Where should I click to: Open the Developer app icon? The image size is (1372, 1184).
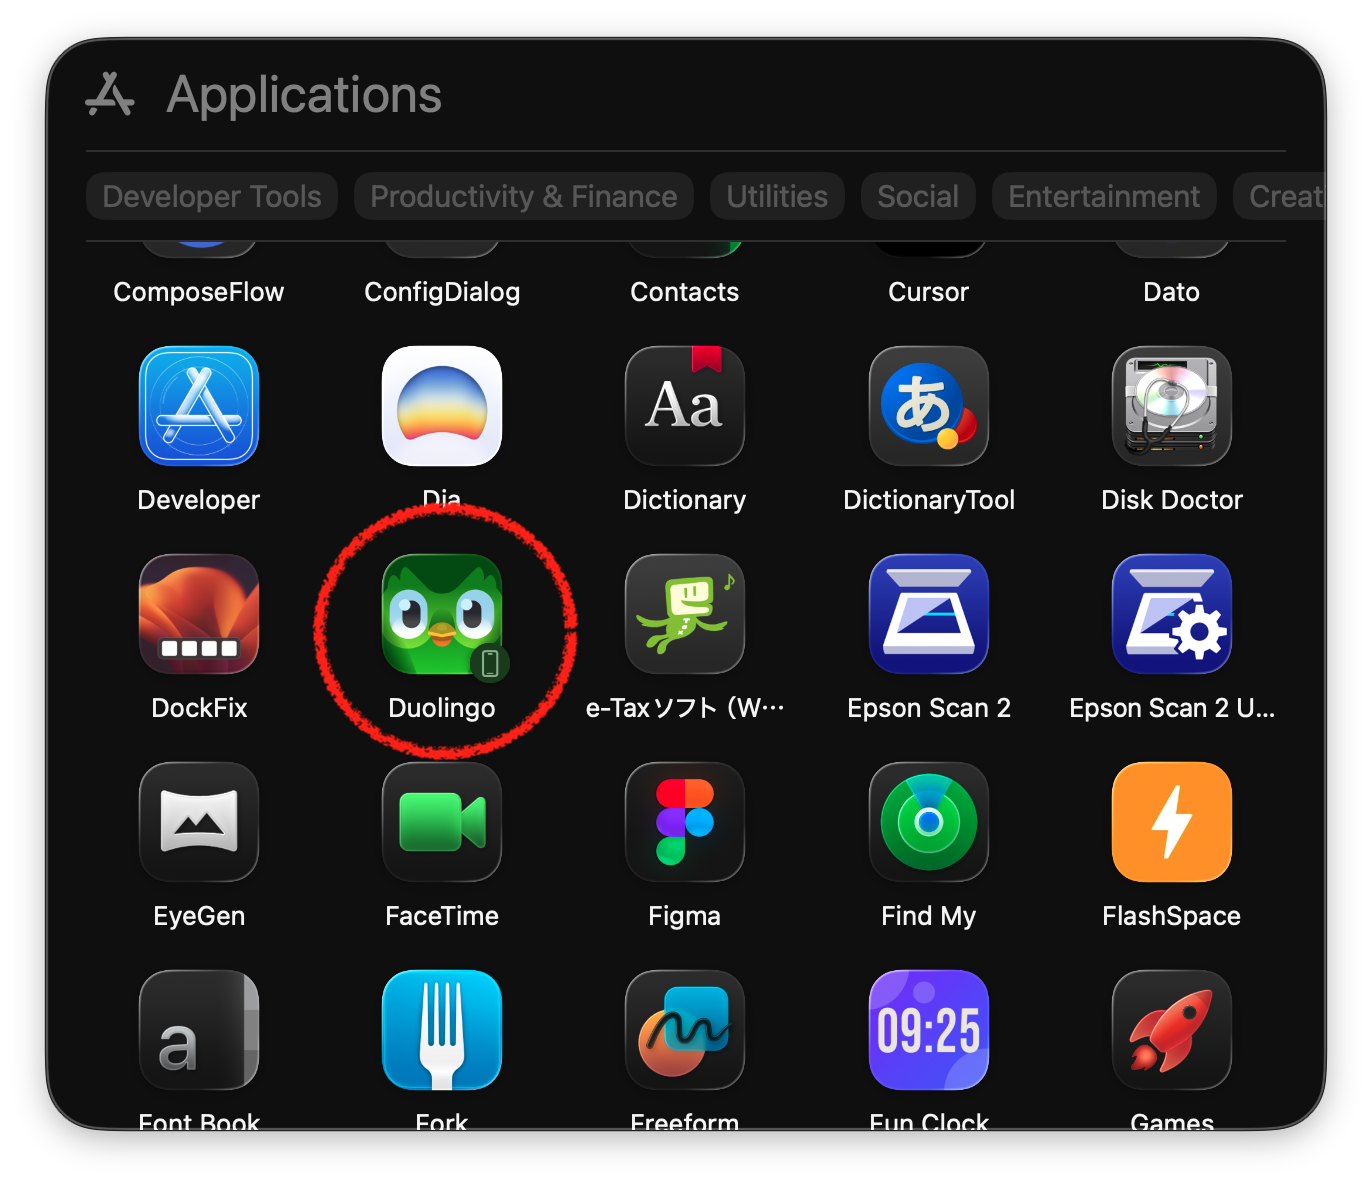click(x=199, y=406)
